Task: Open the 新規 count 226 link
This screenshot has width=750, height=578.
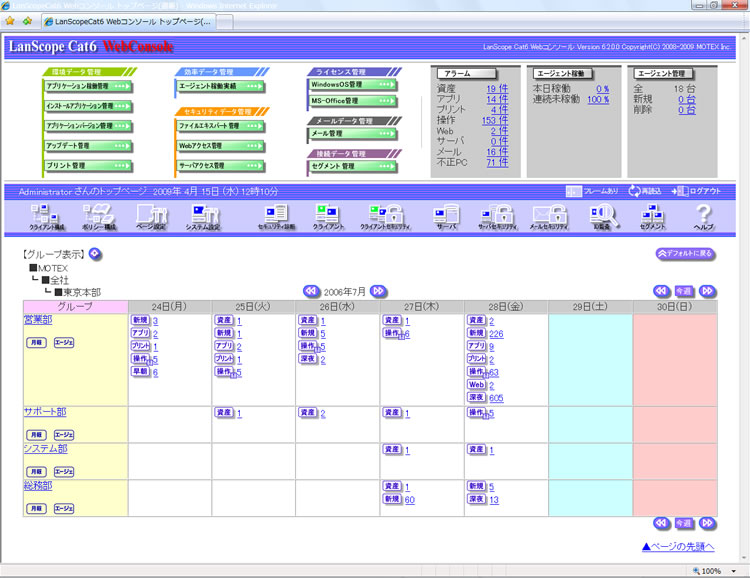Action: (496, 333)
